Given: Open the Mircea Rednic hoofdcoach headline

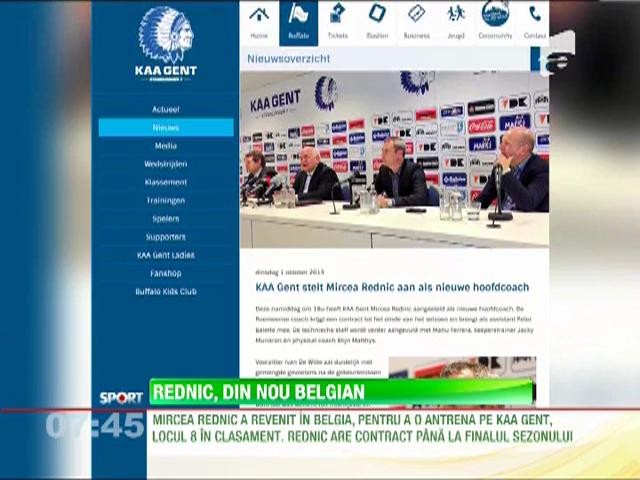Looking at the screenshot, I should pyautogui.click(x=392, y=287).
